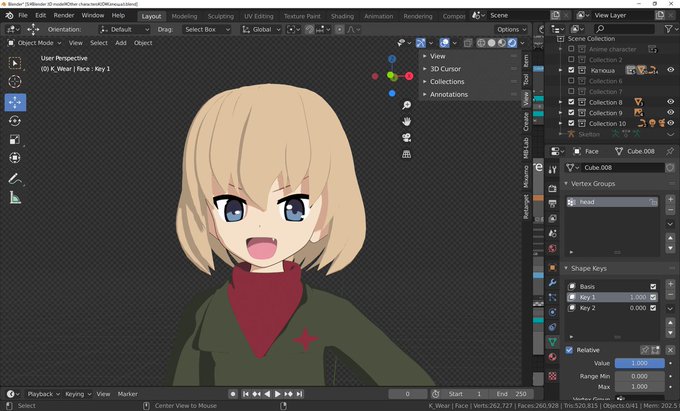Select the Rotate tool
The width and height of the screenshot is (680, 411).
pyautogui.click(x=15, y=121)
